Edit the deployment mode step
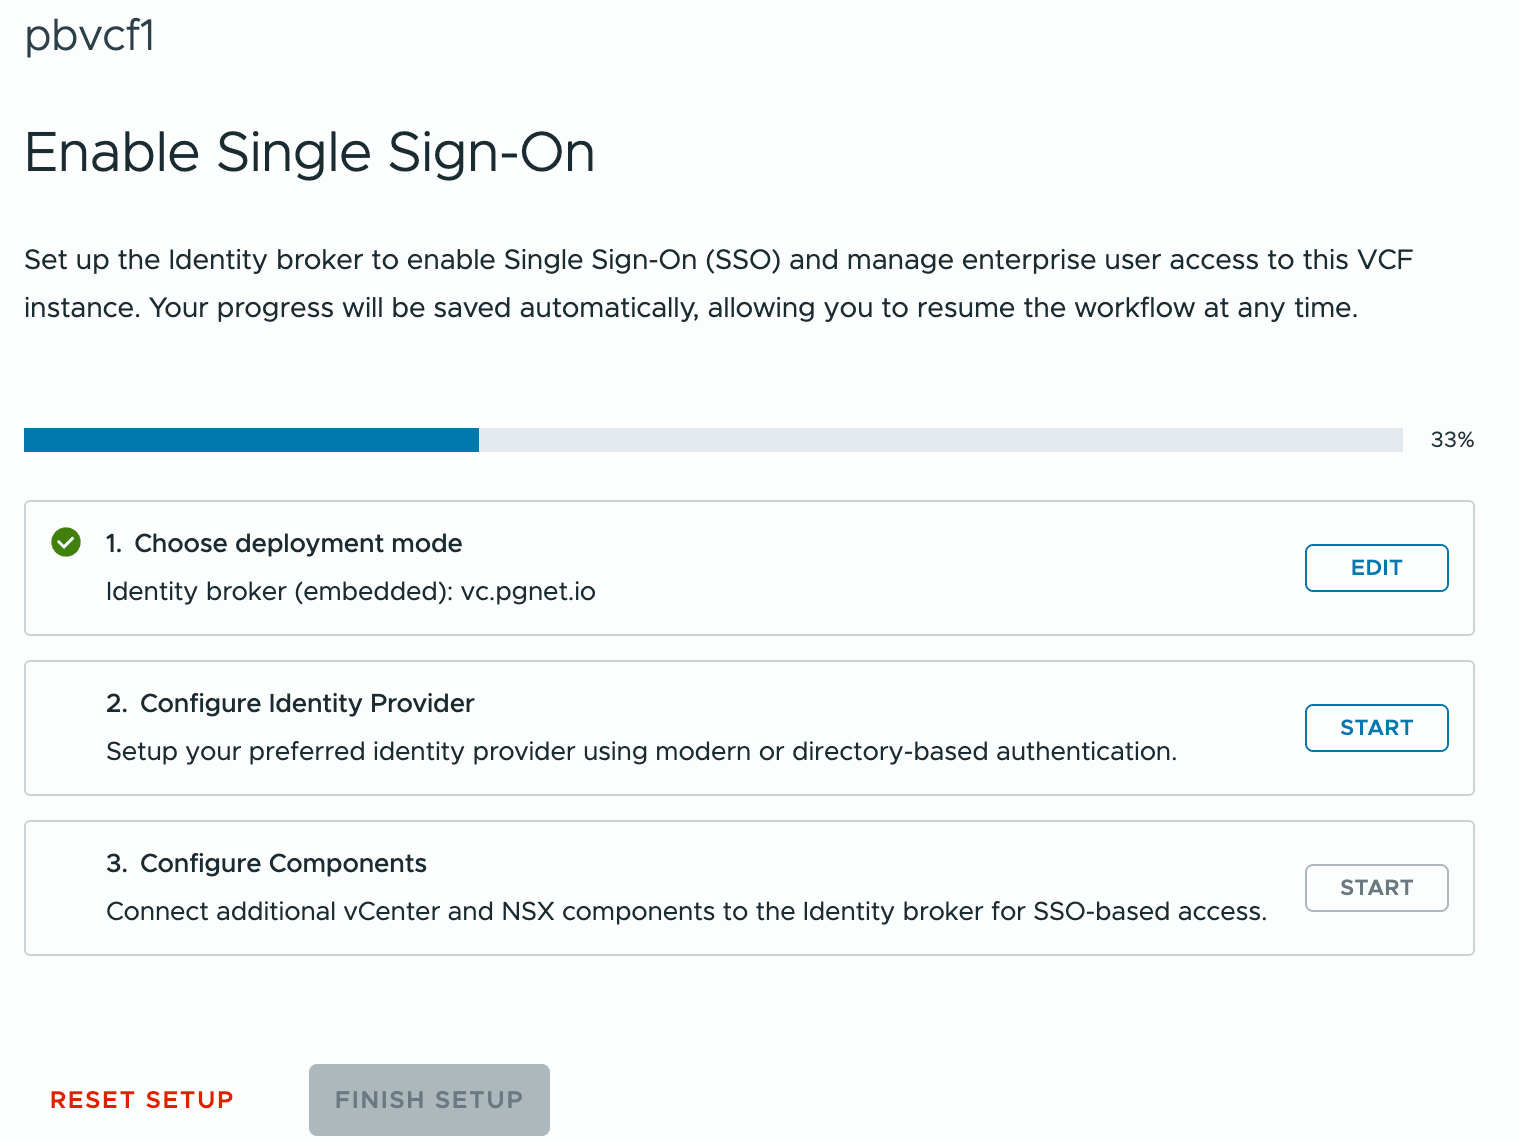The height and width of the screenshot is (1140, 1520). [1376, 568]
